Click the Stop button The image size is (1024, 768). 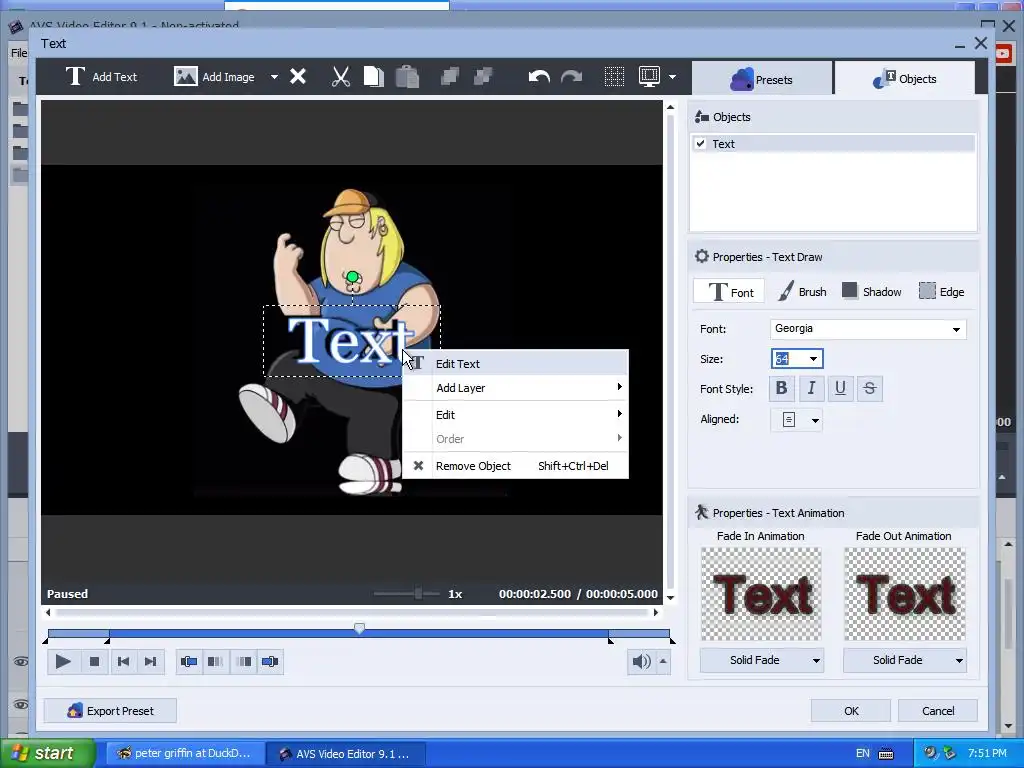[94, 662]
